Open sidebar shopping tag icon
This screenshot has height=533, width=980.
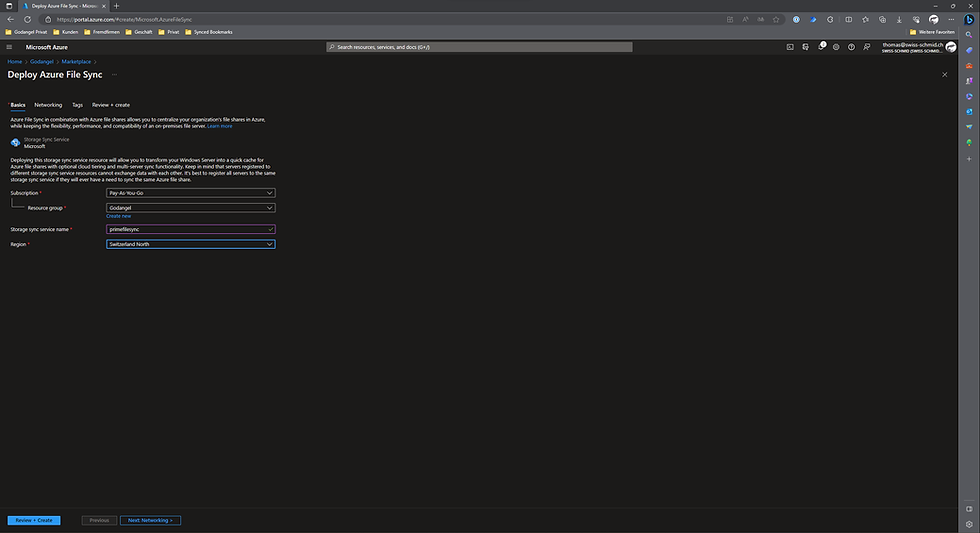coord(969,50)
